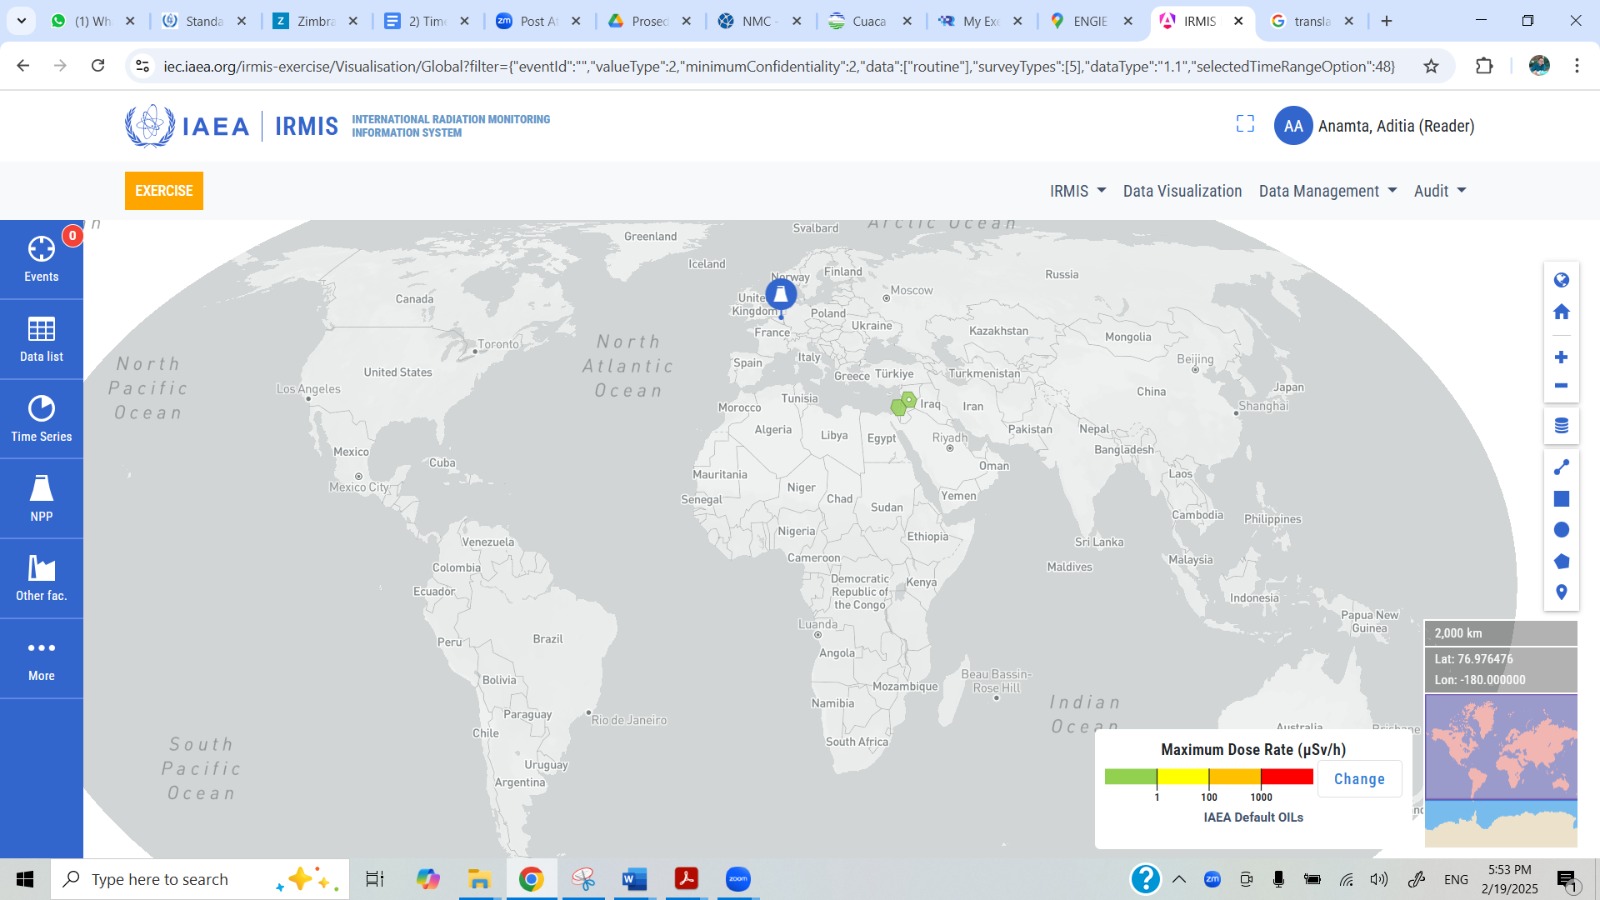Click the red legend color band
This screenshot has width=1600, height=900.
coord(1287,777)
